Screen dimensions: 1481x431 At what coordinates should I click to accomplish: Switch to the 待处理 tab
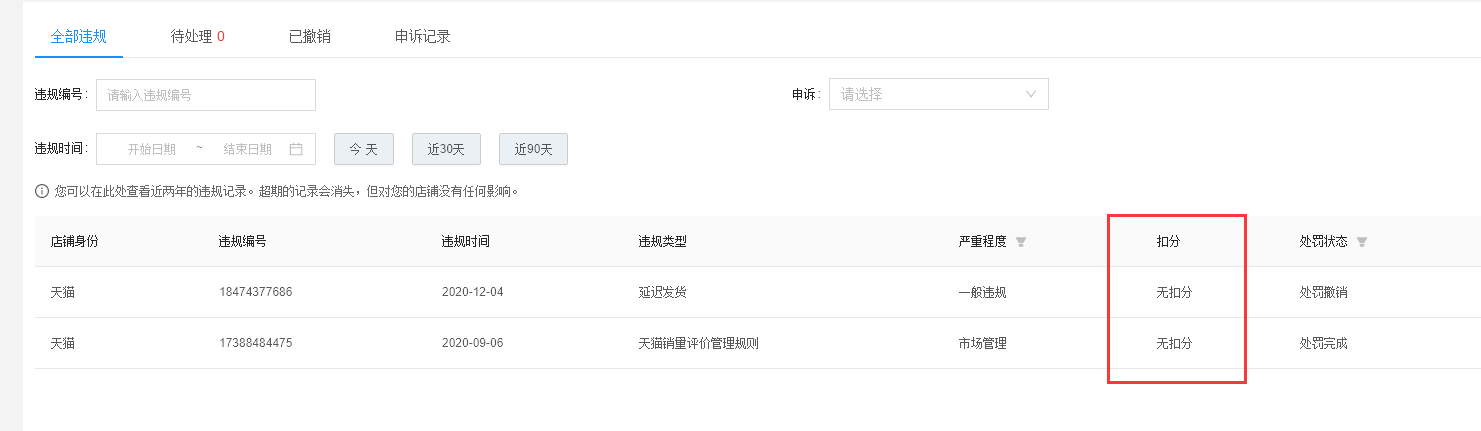pos(198,37)
